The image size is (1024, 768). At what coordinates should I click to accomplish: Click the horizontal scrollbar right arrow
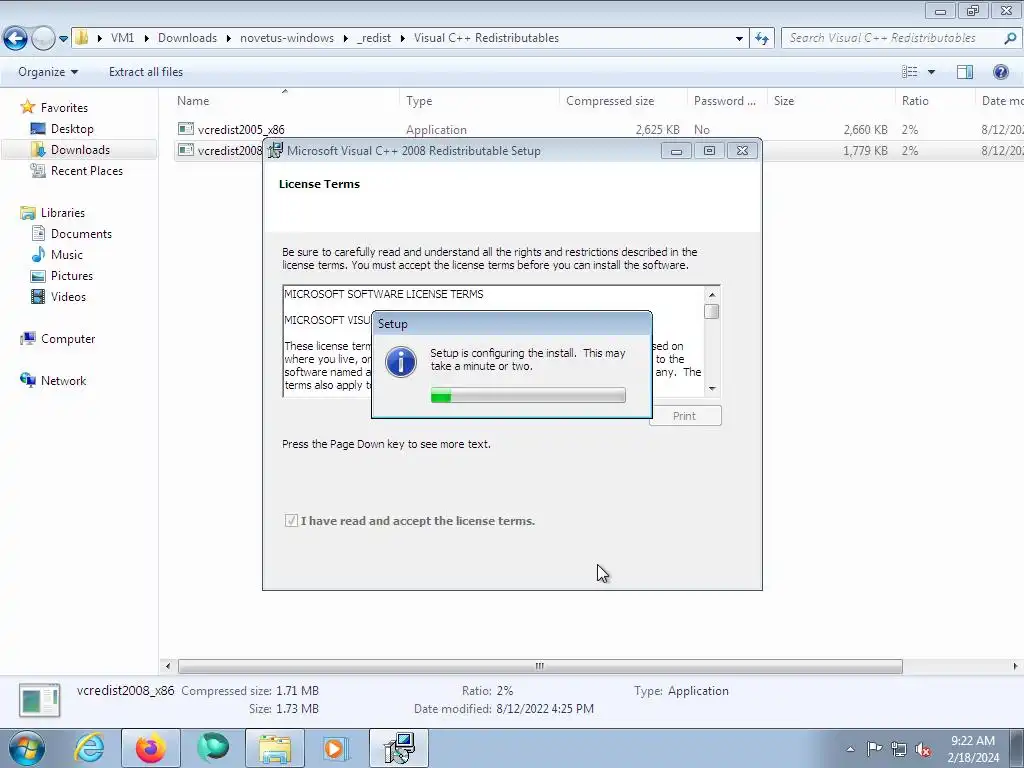tap(1015, 666)
